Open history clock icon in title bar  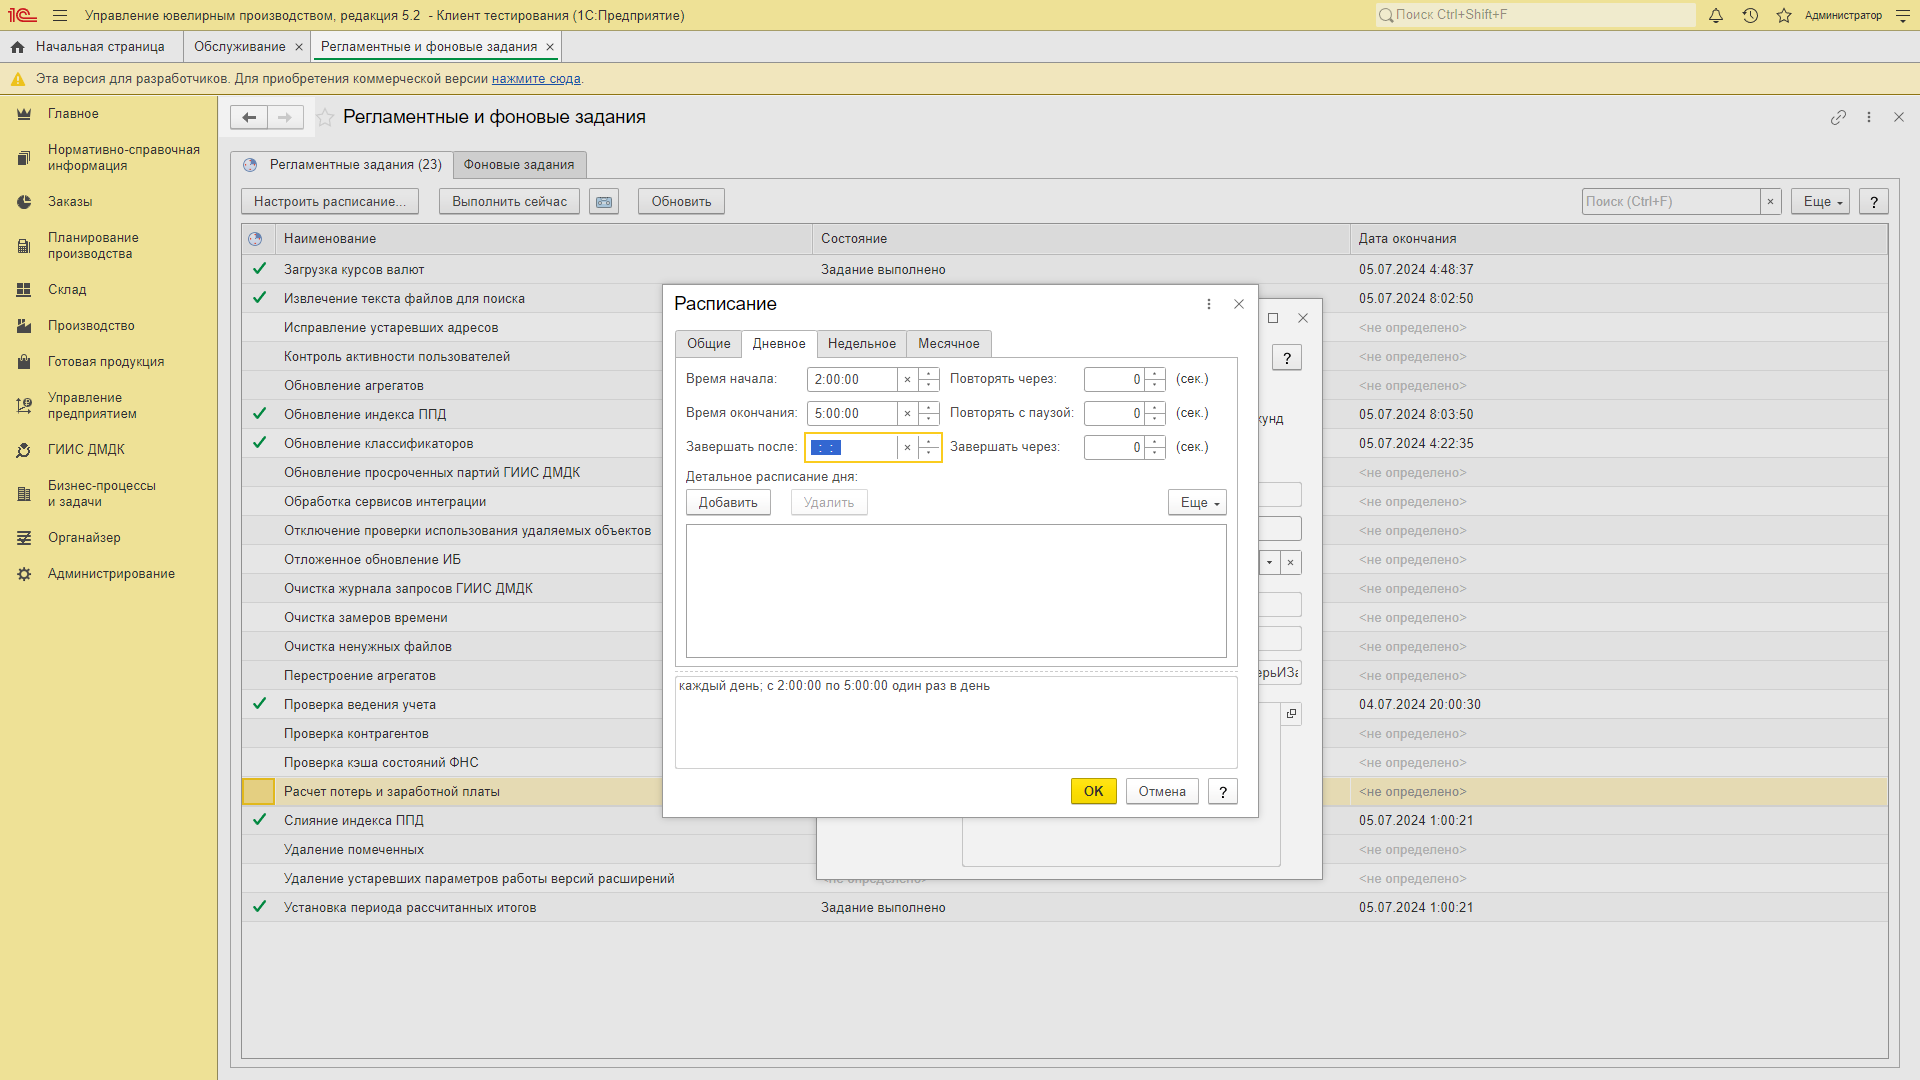(1750, 15)
